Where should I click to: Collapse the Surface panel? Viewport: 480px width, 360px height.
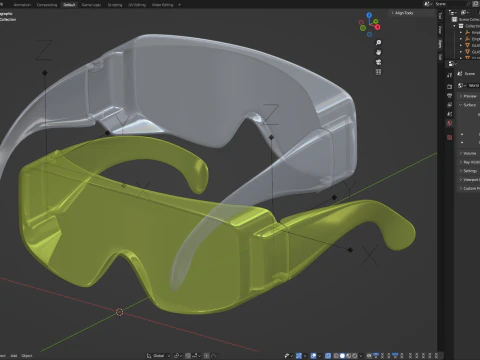[x=469, y=105]
